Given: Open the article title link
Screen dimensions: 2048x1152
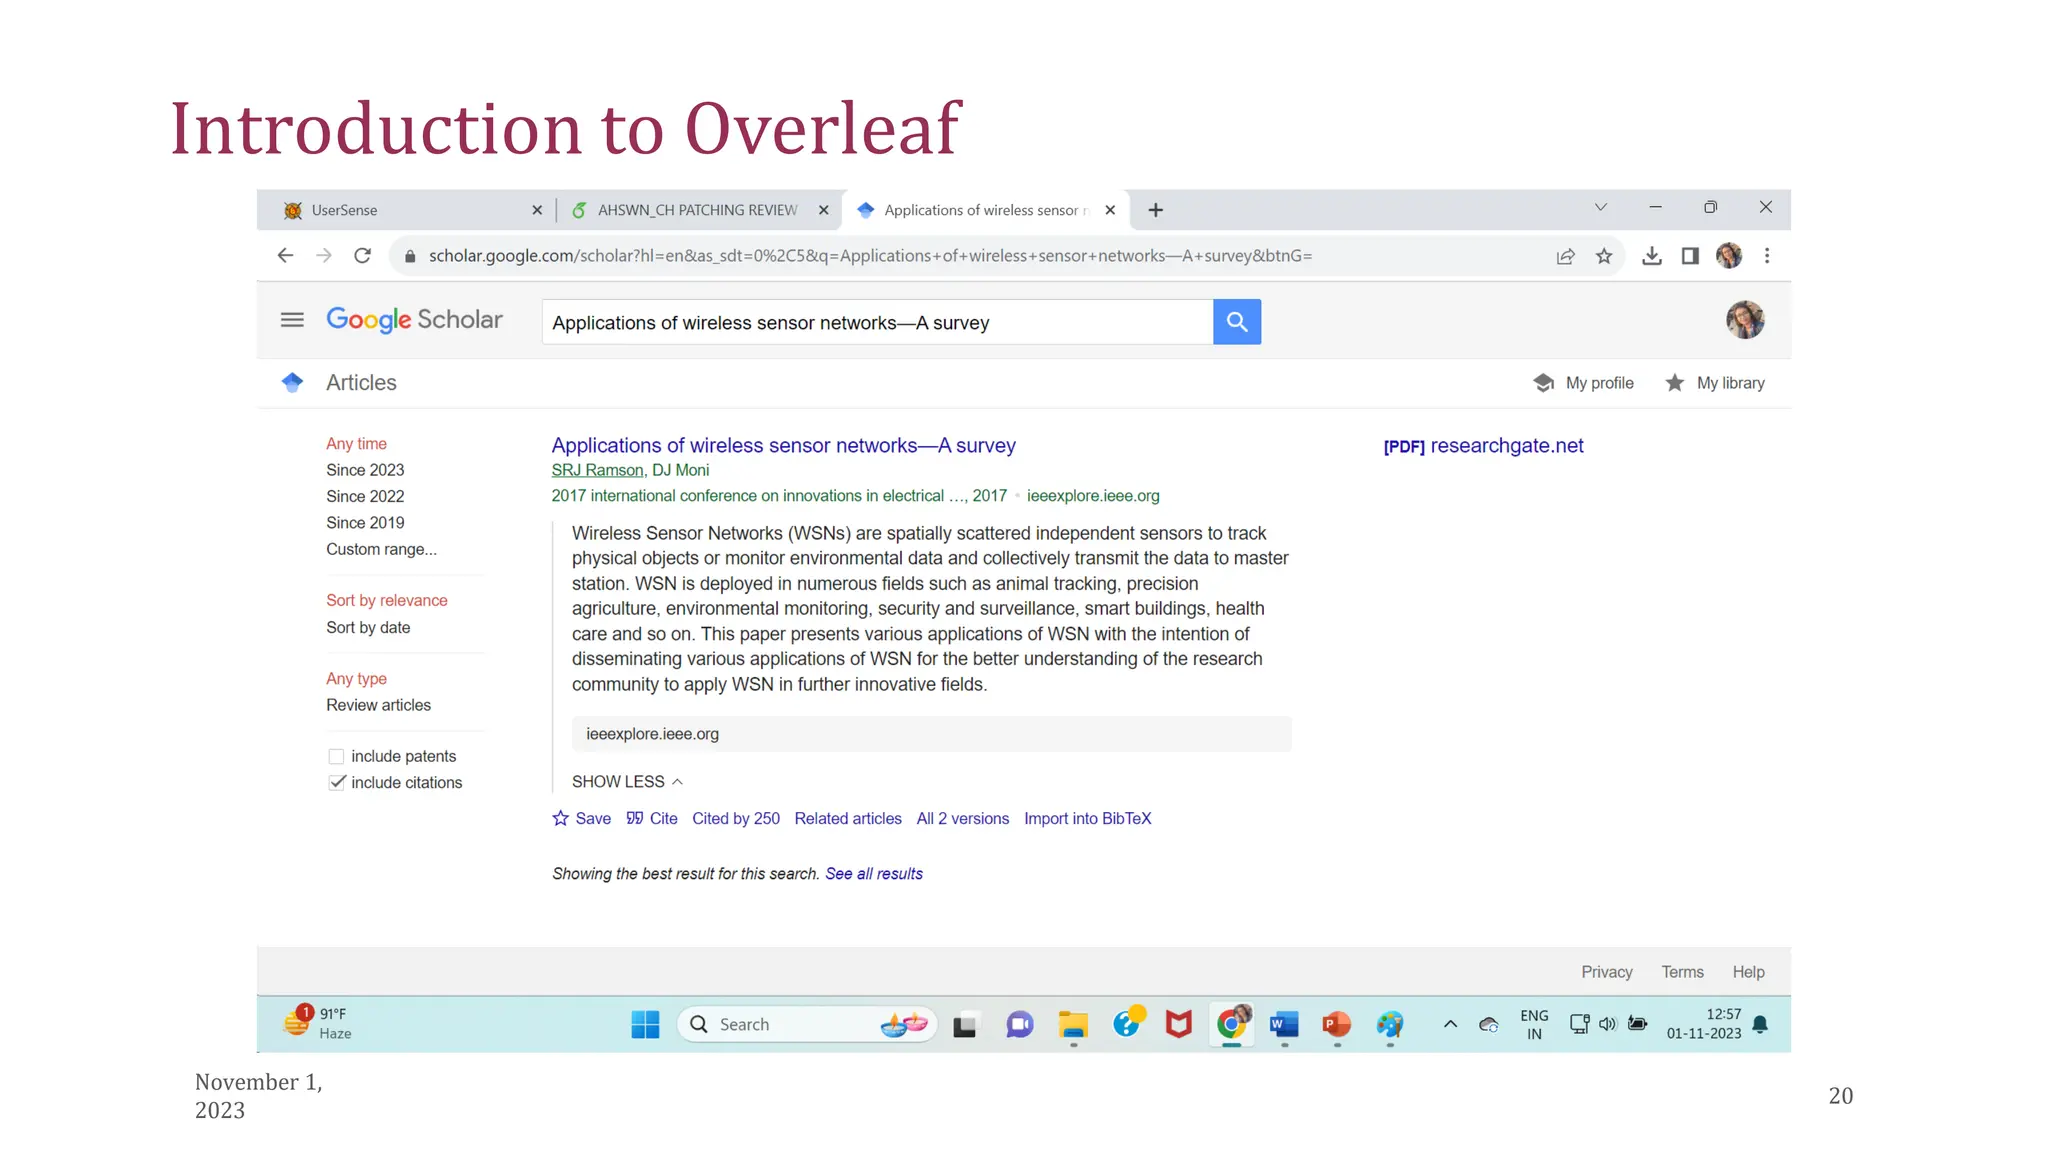Looking at the screenshot, I should [783, 446].
